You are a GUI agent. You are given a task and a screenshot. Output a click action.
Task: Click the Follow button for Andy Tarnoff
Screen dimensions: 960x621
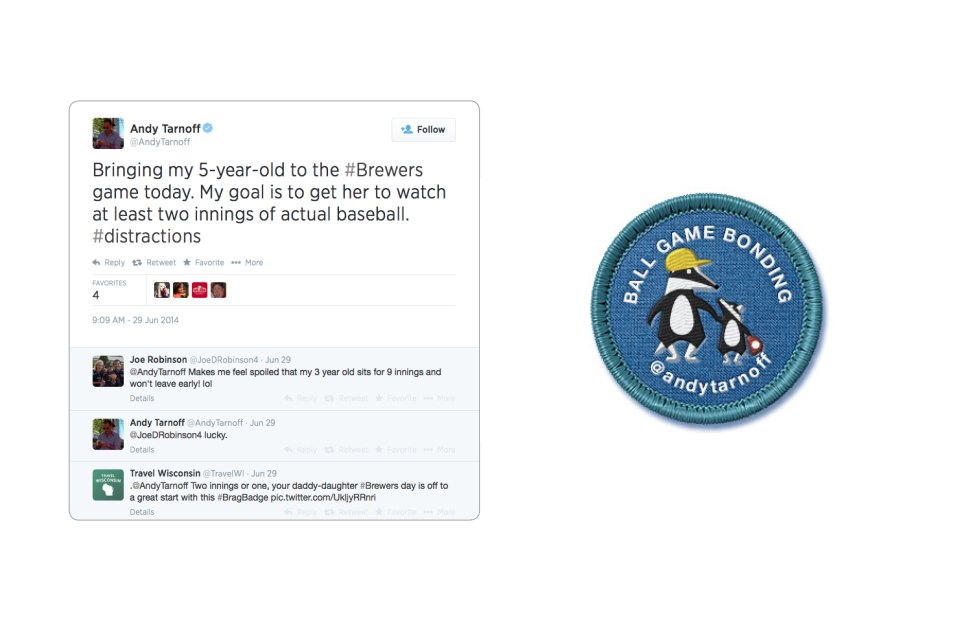[x=423, y=130]
